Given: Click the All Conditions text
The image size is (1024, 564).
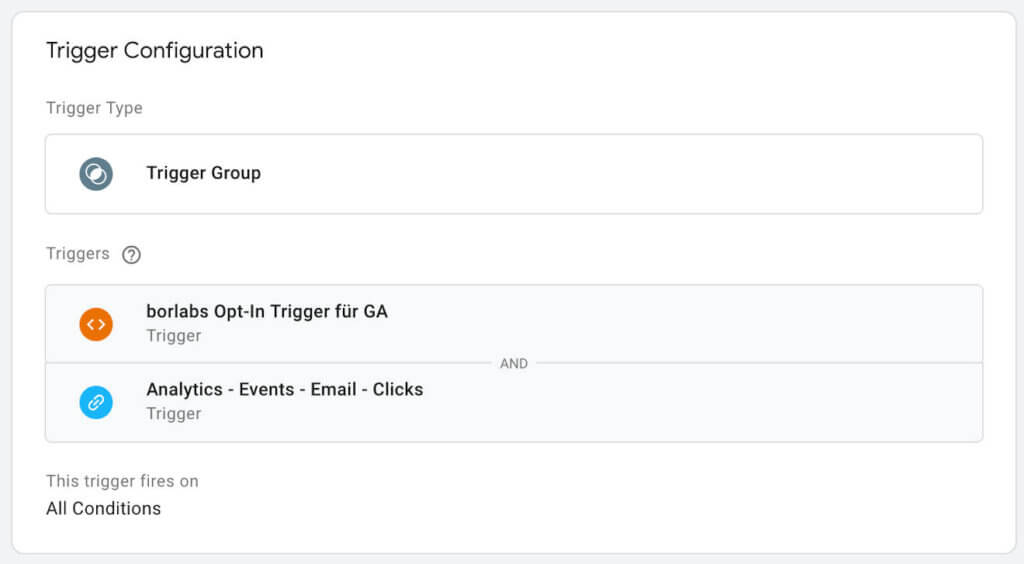Looking at the screenshot, I should tap(103, 509).
